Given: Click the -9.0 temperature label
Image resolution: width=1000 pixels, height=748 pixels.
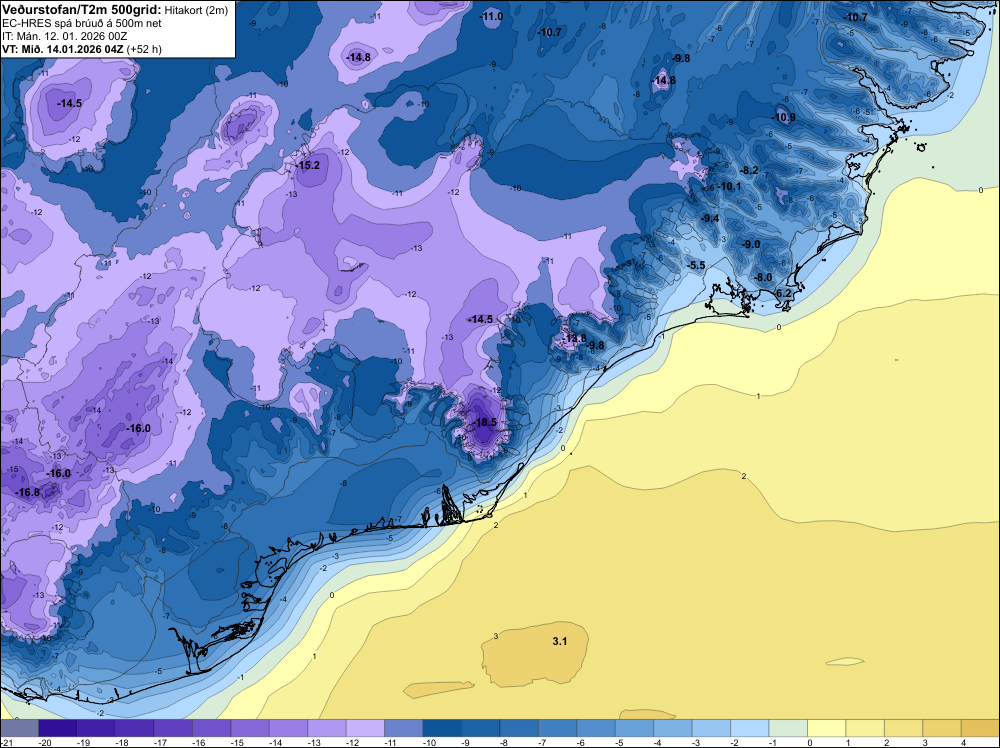Looking at the screenshot, I should (x=751, y=244).
